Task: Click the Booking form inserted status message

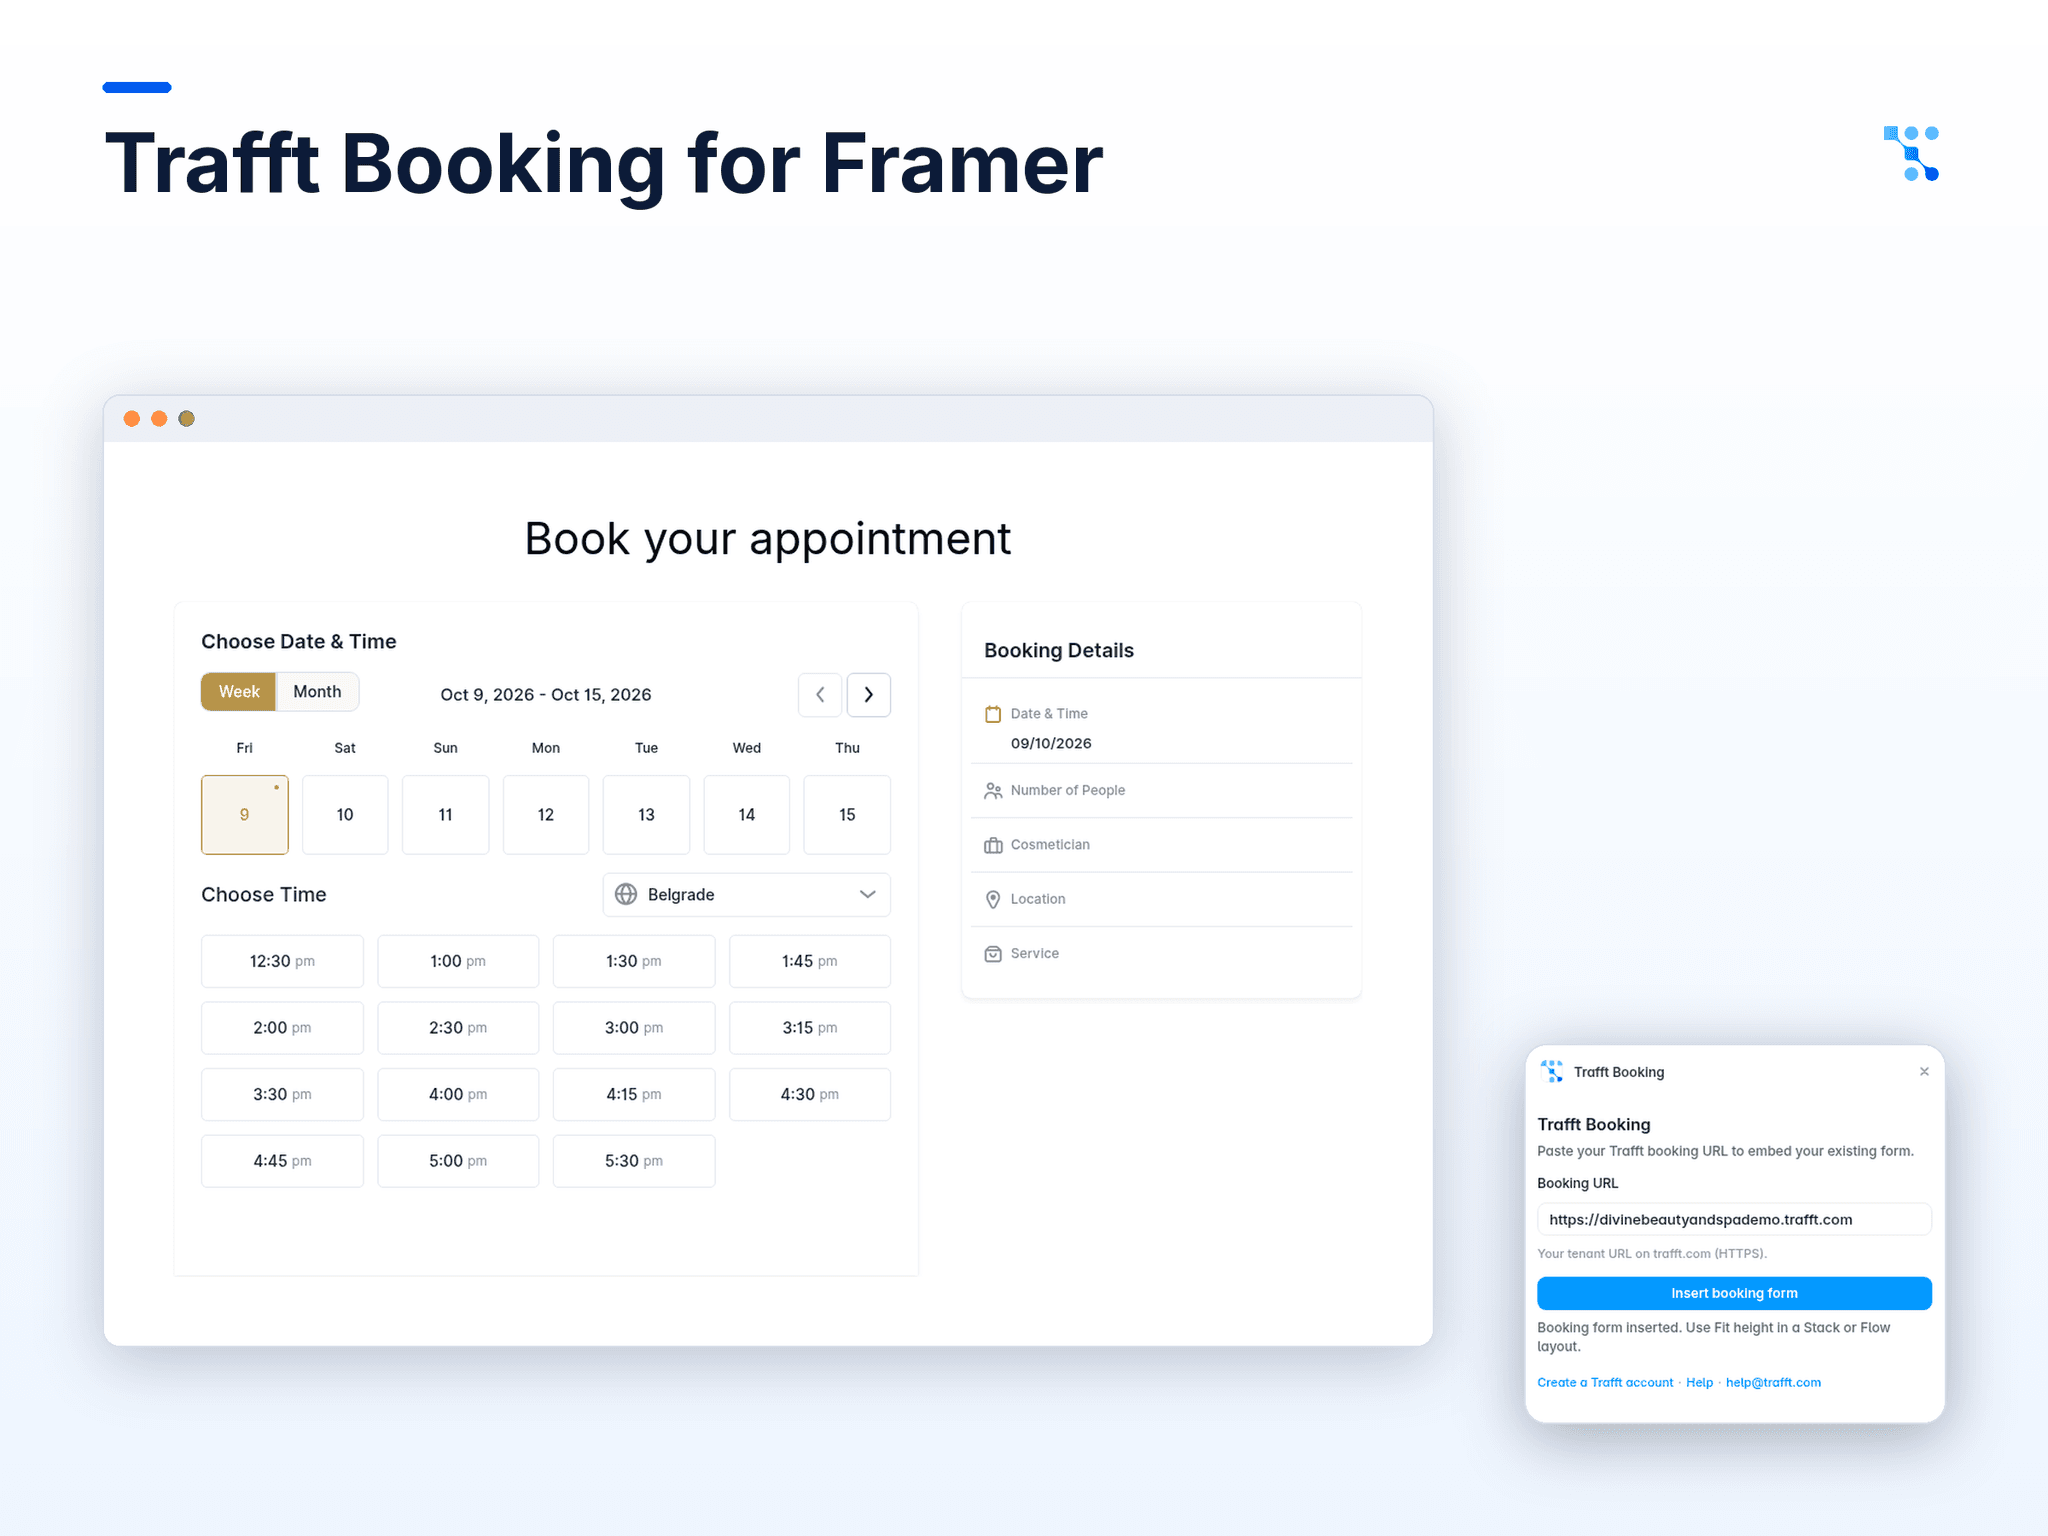Action: point(1714,1337)
